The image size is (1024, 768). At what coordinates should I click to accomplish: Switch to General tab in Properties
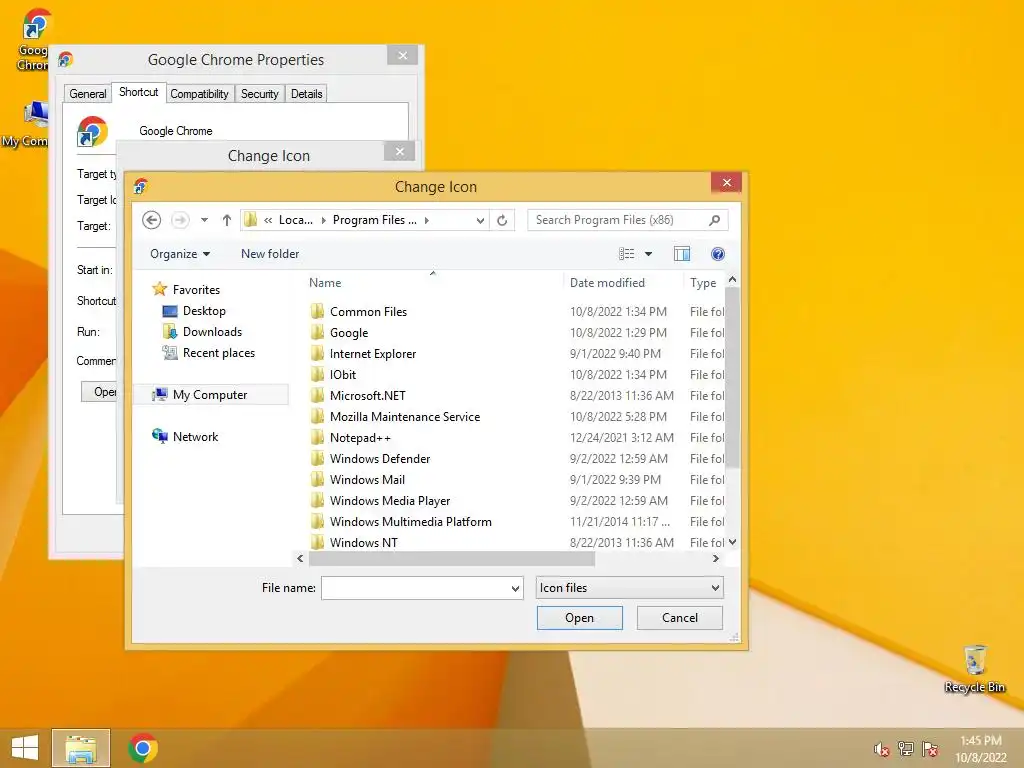point(88,94)
